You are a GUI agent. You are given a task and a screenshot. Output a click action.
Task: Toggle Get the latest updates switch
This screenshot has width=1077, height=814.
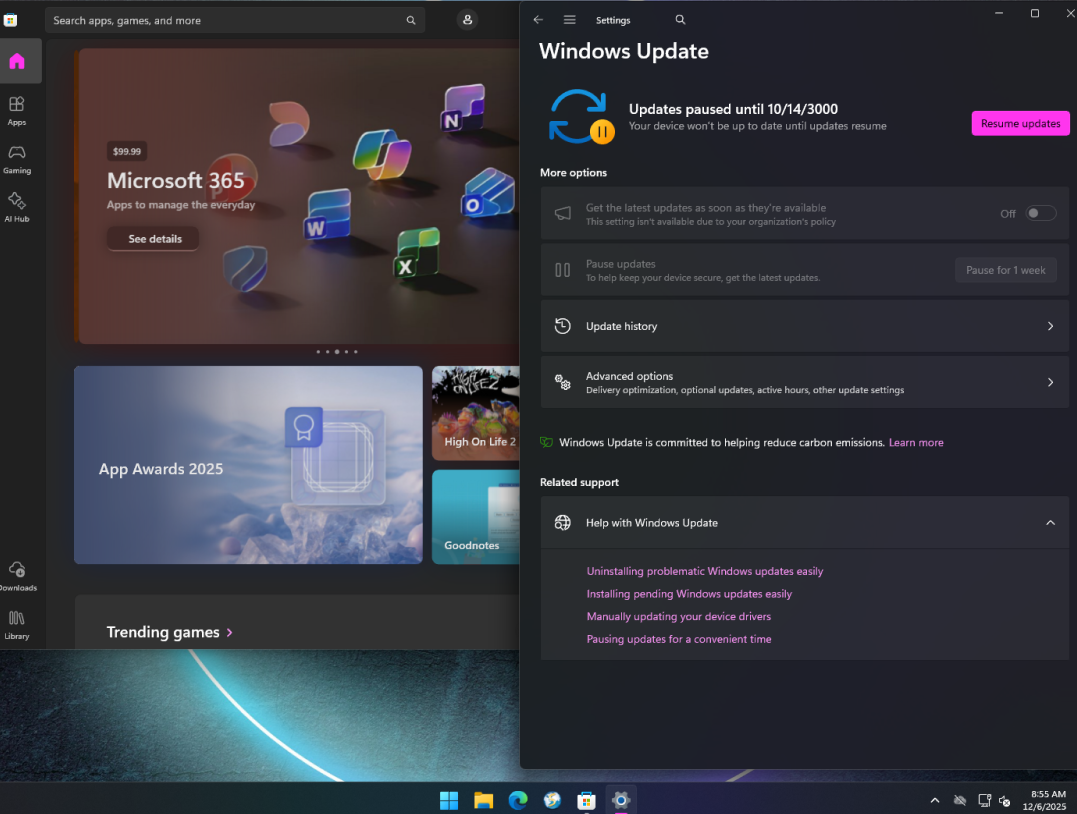click(x=1040, y=214)
